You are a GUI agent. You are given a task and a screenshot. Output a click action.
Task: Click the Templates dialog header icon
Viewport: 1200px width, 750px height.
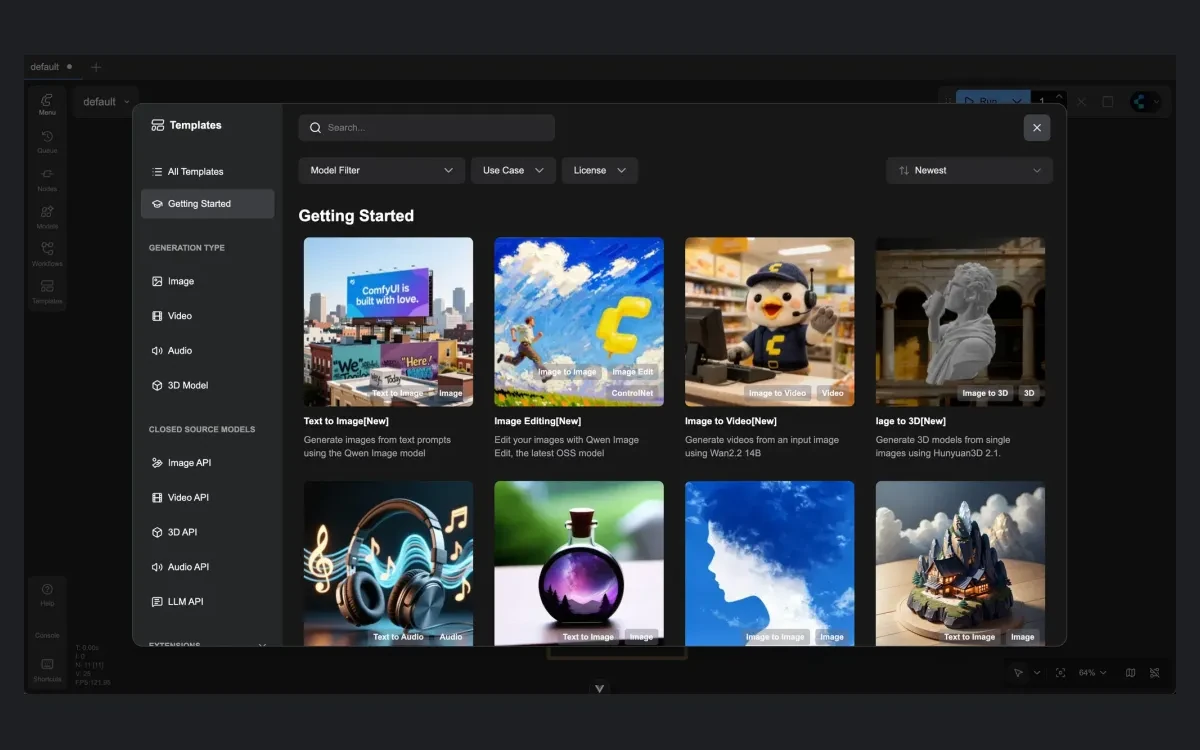157,126
